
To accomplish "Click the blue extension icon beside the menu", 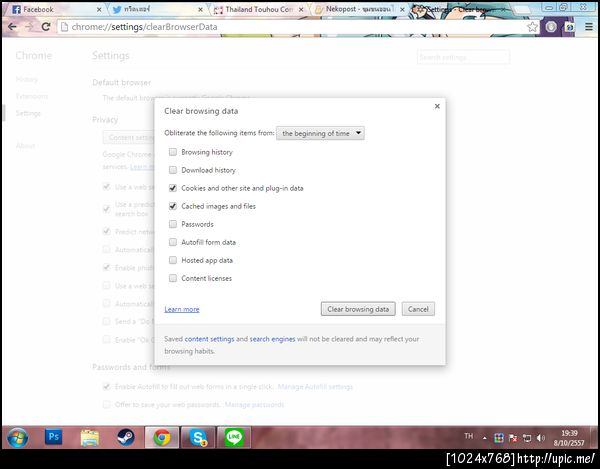I will [x=570, y=27].
